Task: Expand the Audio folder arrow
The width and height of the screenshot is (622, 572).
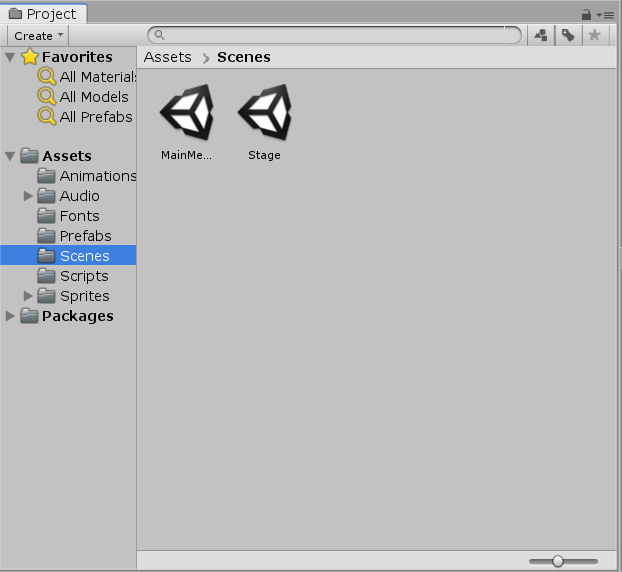Action: 28,196
